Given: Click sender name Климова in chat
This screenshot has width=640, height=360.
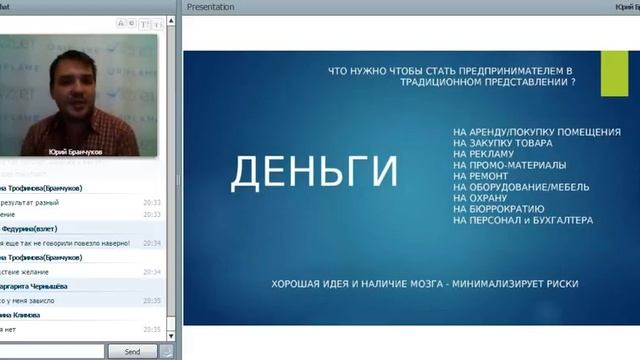Looking at the screenshot, I should 26,315.
